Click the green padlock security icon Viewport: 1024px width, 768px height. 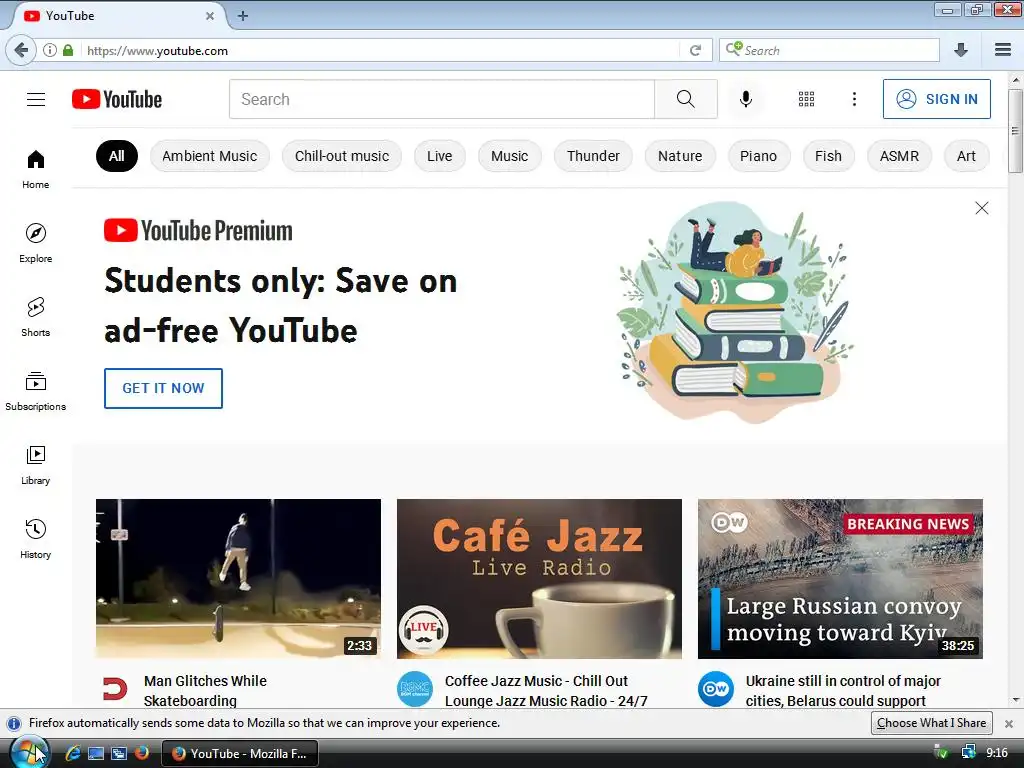(x=68, y=50)
